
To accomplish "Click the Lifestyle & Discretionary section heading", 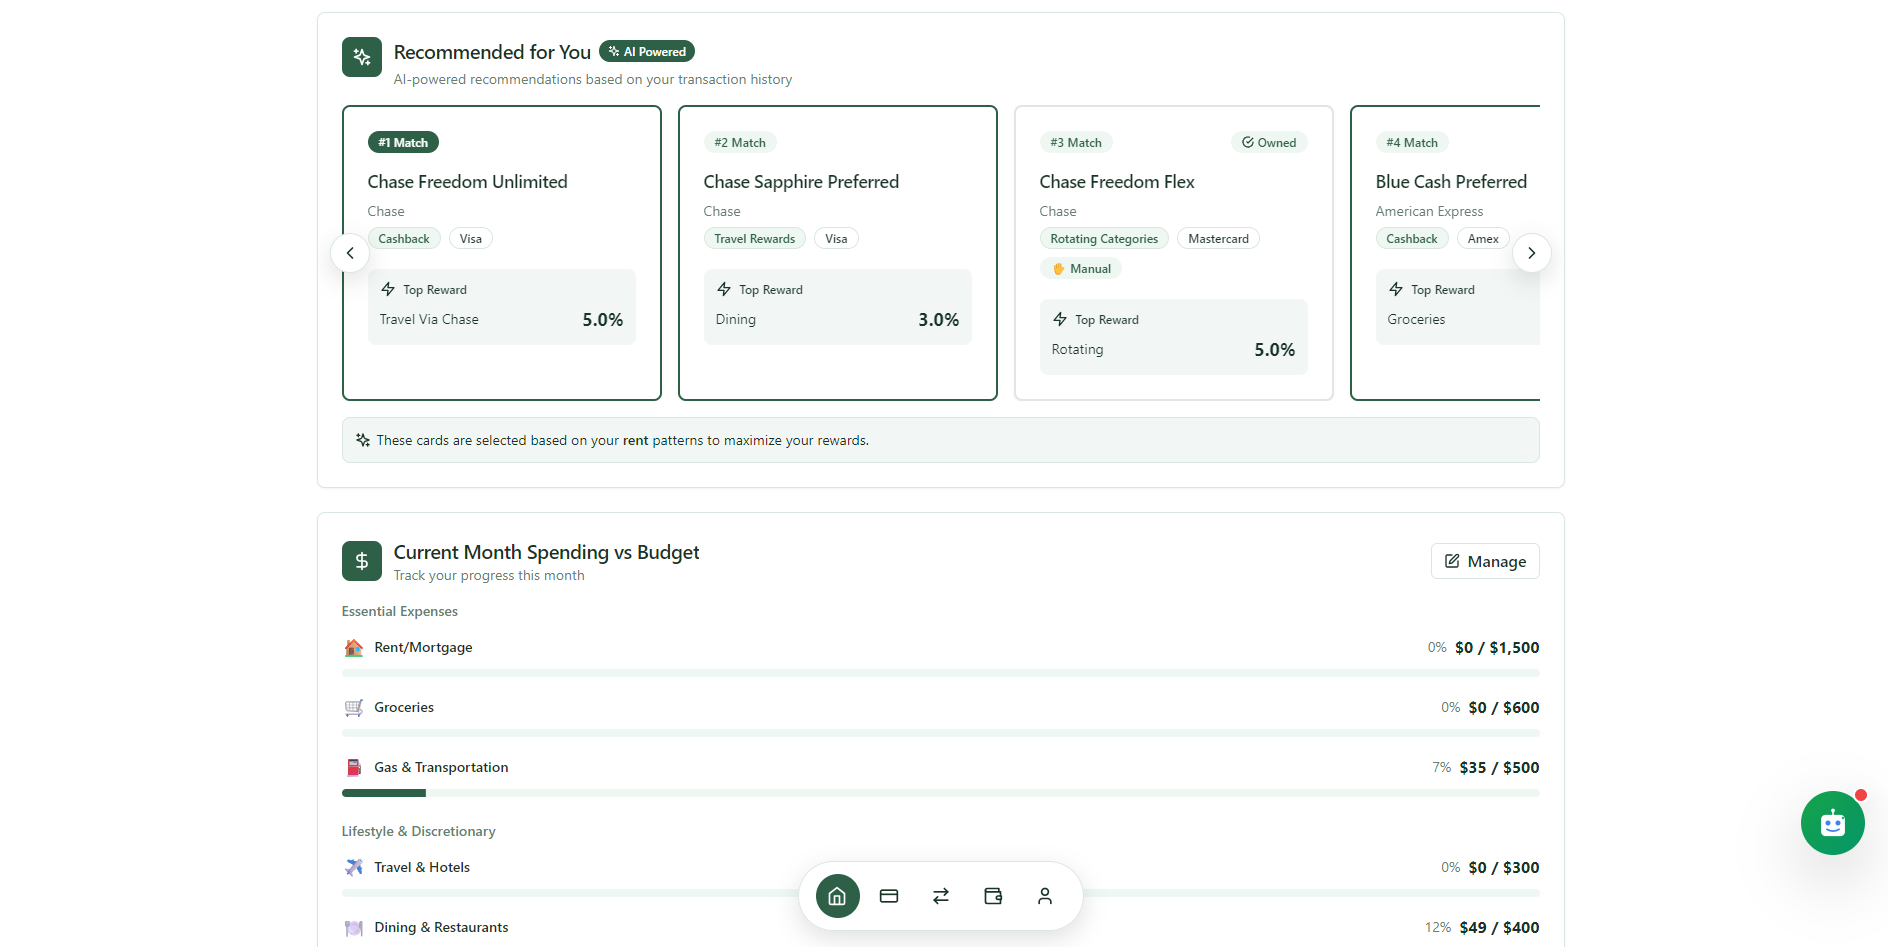I will 418,831.
